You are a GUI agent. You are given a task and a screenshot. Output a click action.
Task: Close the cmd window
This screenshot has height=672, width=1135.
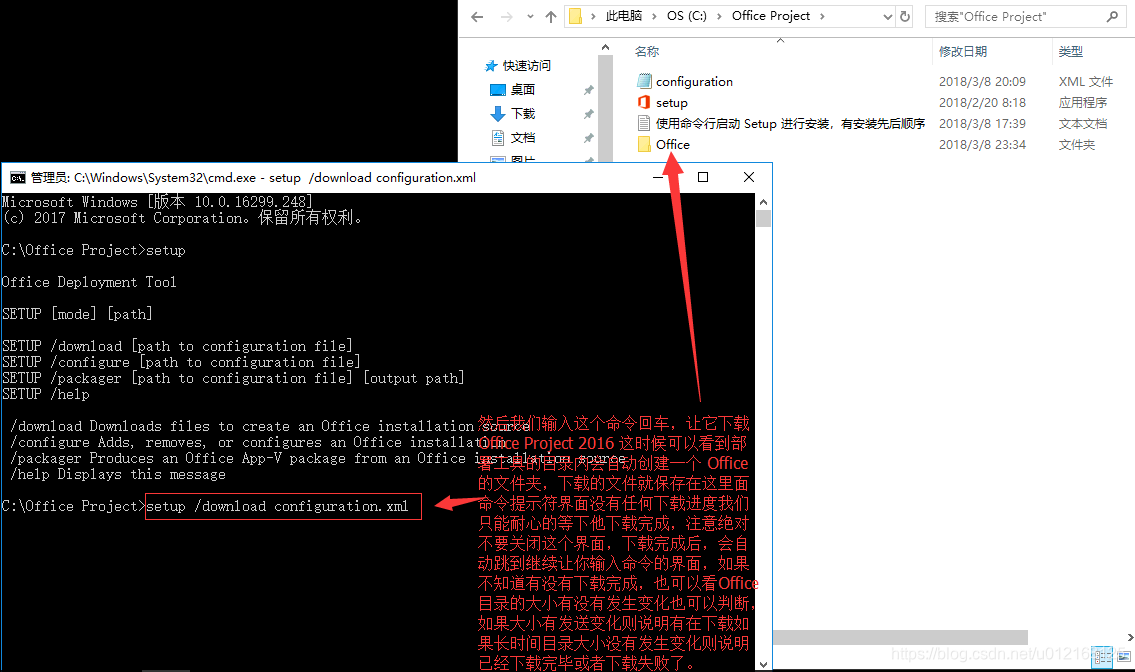[x=749, y=177]
